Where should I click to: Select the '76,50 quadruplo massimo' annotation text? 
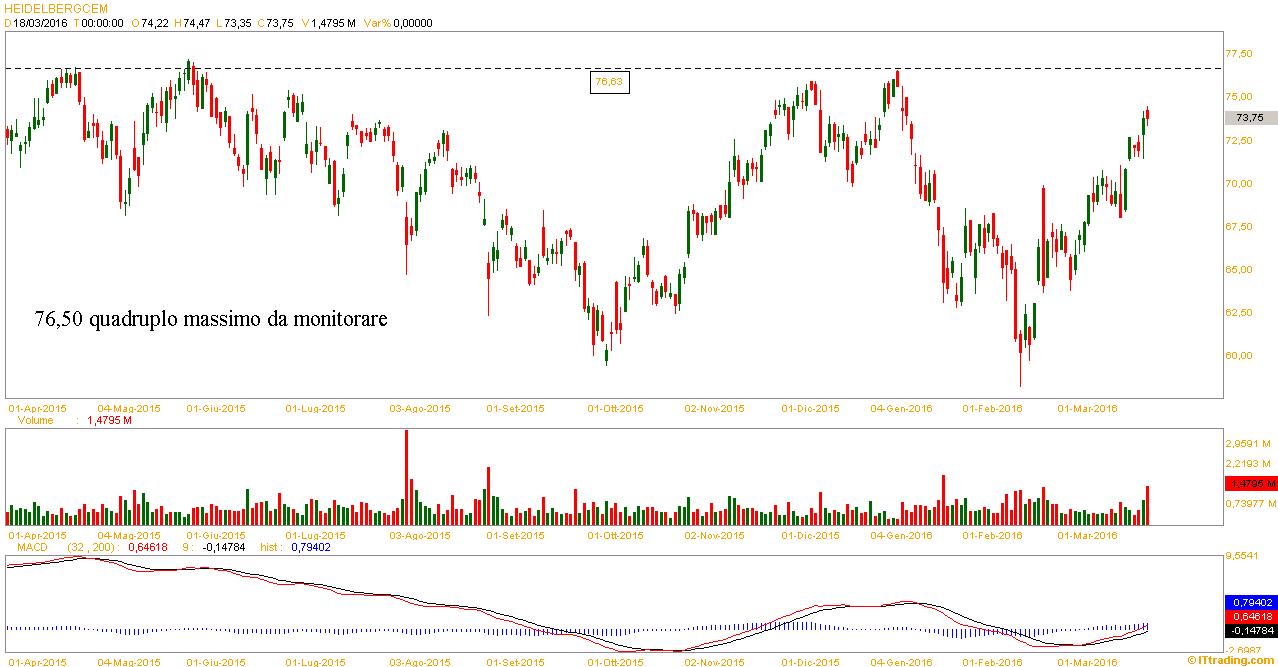coord(210,319)
